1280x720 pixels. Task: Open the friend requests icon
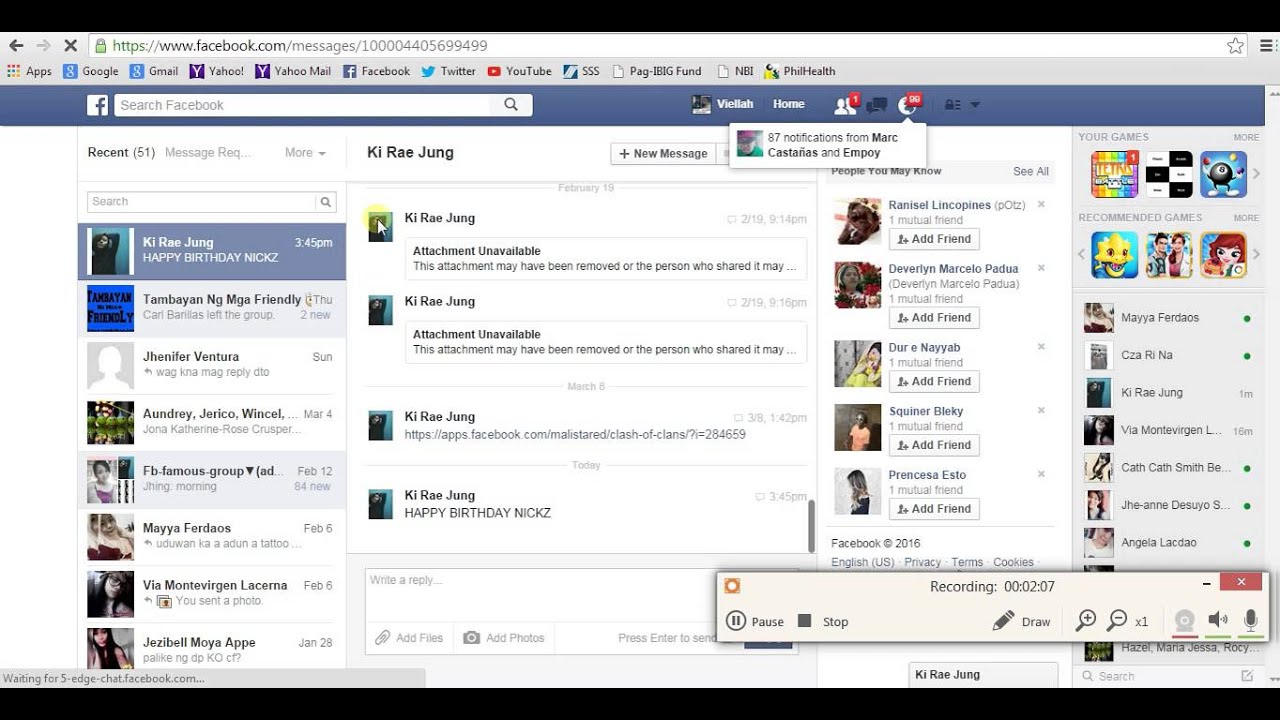[845, 104]
